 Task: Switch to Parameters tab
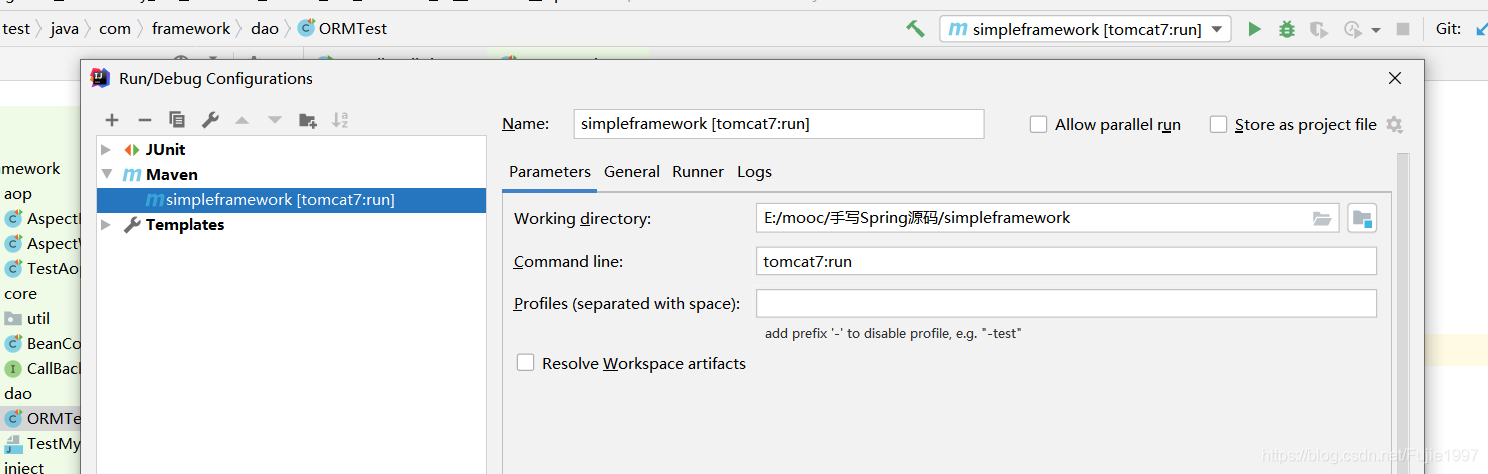pyautogui.click(x=550, y=172)
